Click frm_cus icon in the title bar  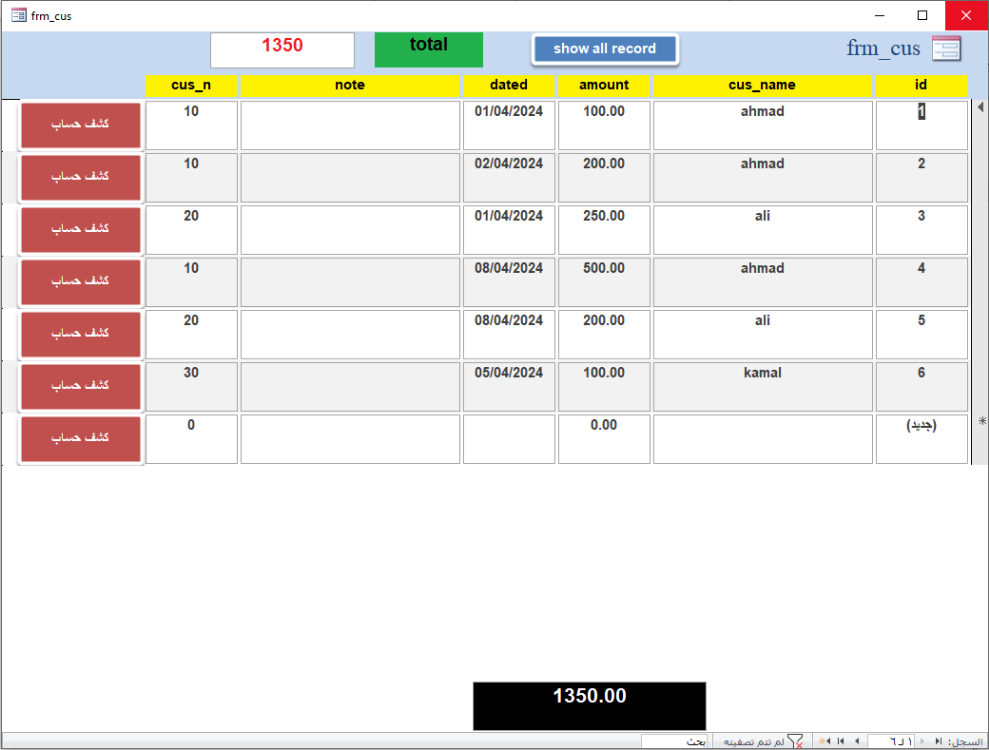coord(19,16)
